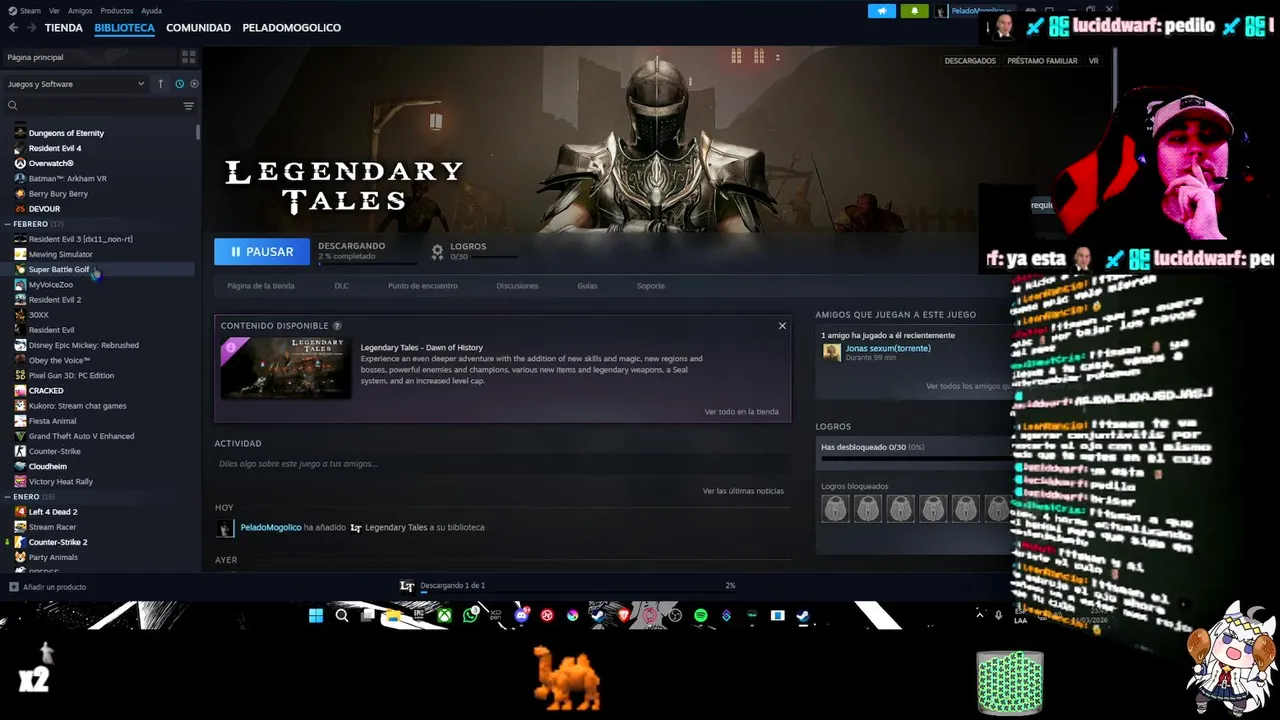Open friend Jonas sexum(torrente) entry
1280x720 pixels.
click(x=888, y=349)
